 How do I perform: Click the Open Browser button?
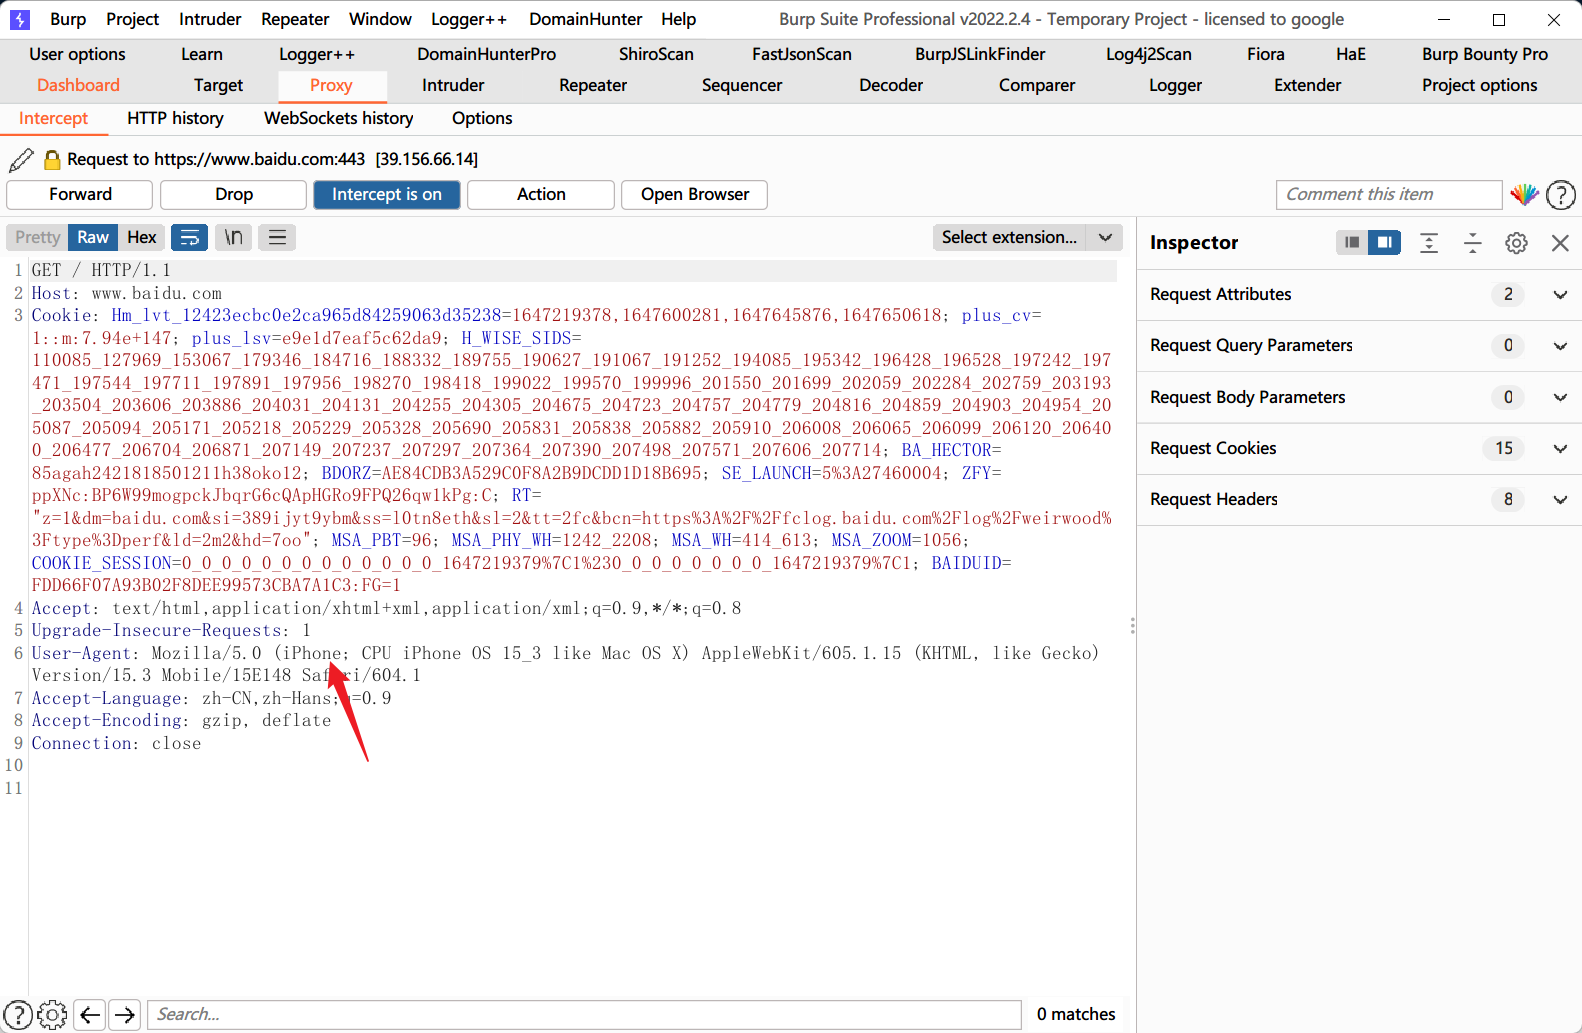coord(695,194)
